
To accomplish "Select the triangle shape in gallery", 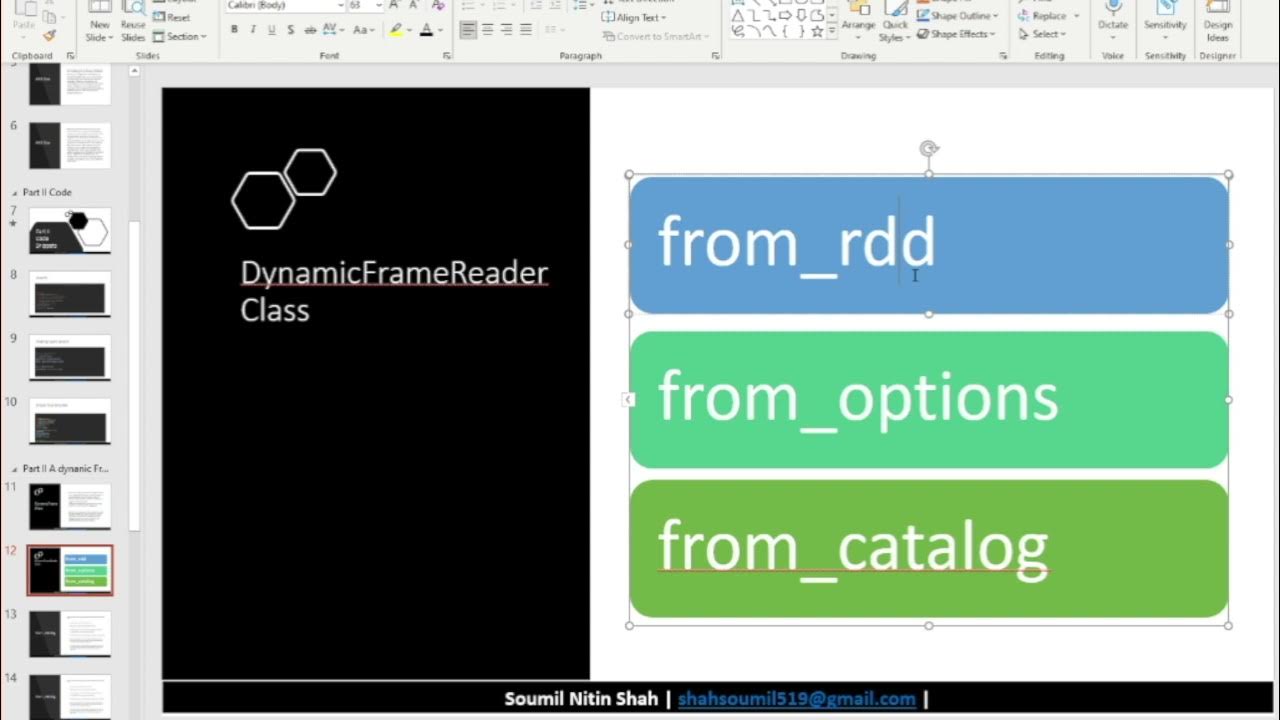I will tap(738, 16).
